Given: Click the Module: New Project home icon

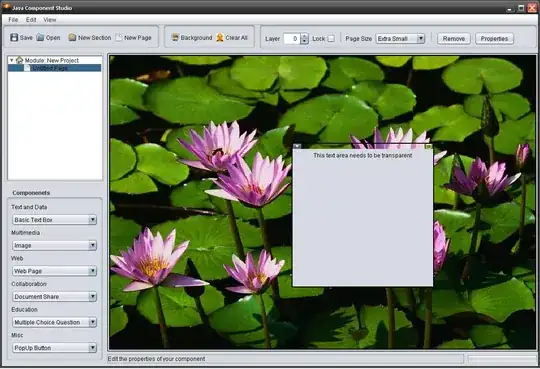Looking at the screenshot, I should click(20, 60).
